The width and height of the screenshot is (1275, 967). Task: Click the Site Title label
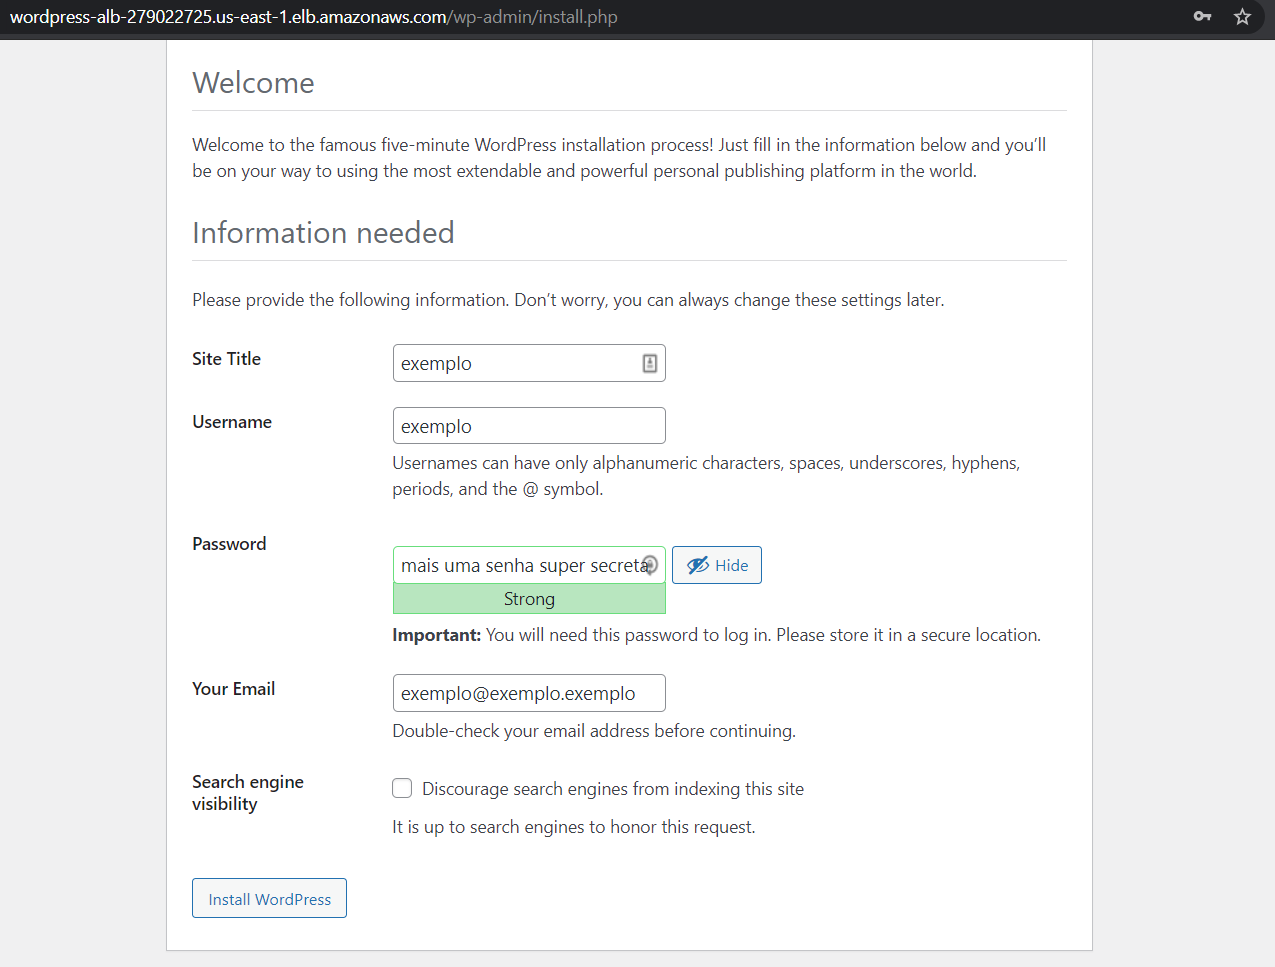[226, 358]
